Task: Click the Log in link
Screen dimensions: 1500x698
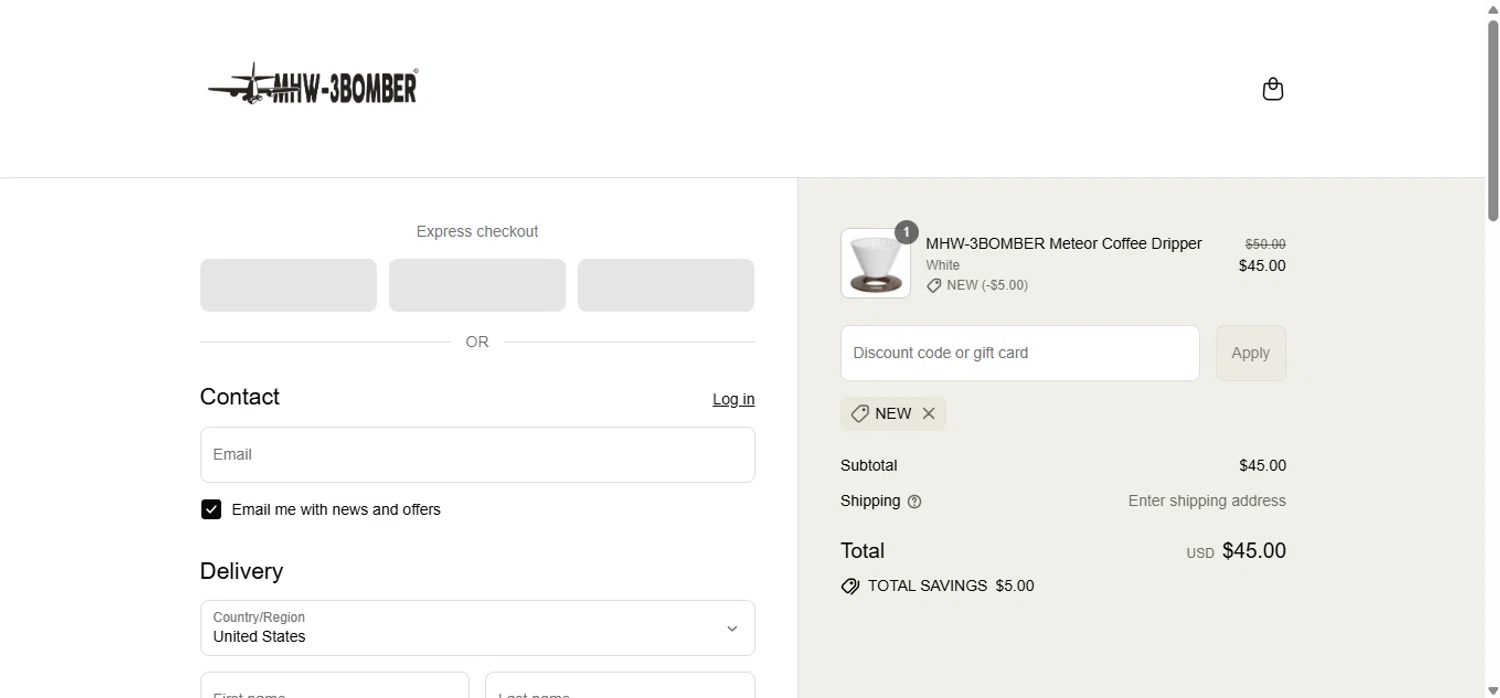Action: click(733, 399)
